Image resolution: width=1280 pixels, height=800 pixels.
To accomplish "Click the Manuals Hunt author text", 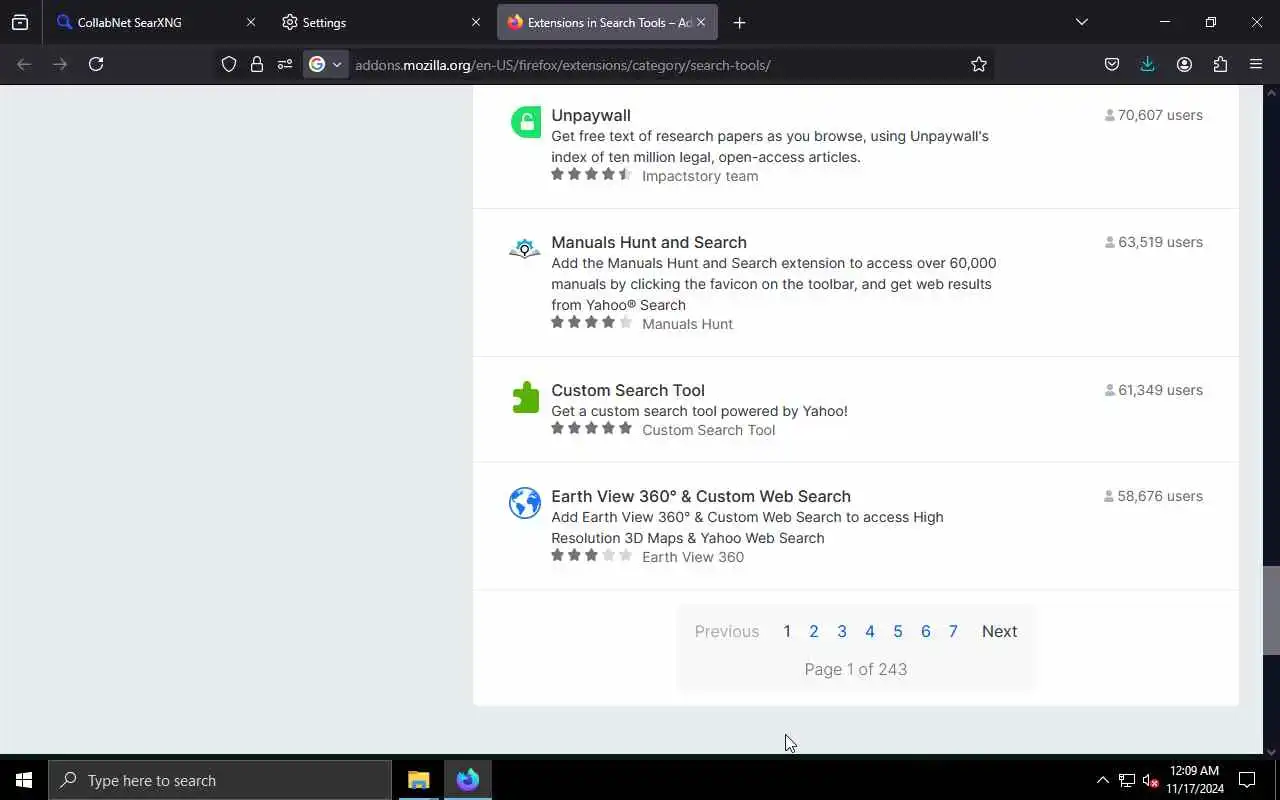I will 687,324.
